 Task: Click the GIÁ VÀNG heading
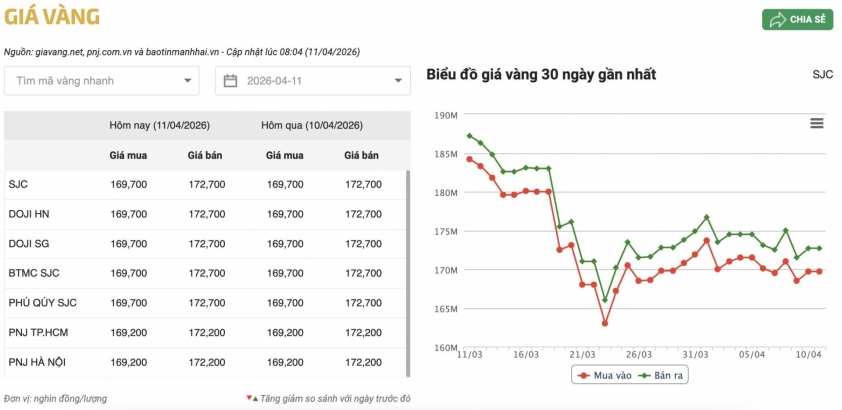(x=52, y=17)
